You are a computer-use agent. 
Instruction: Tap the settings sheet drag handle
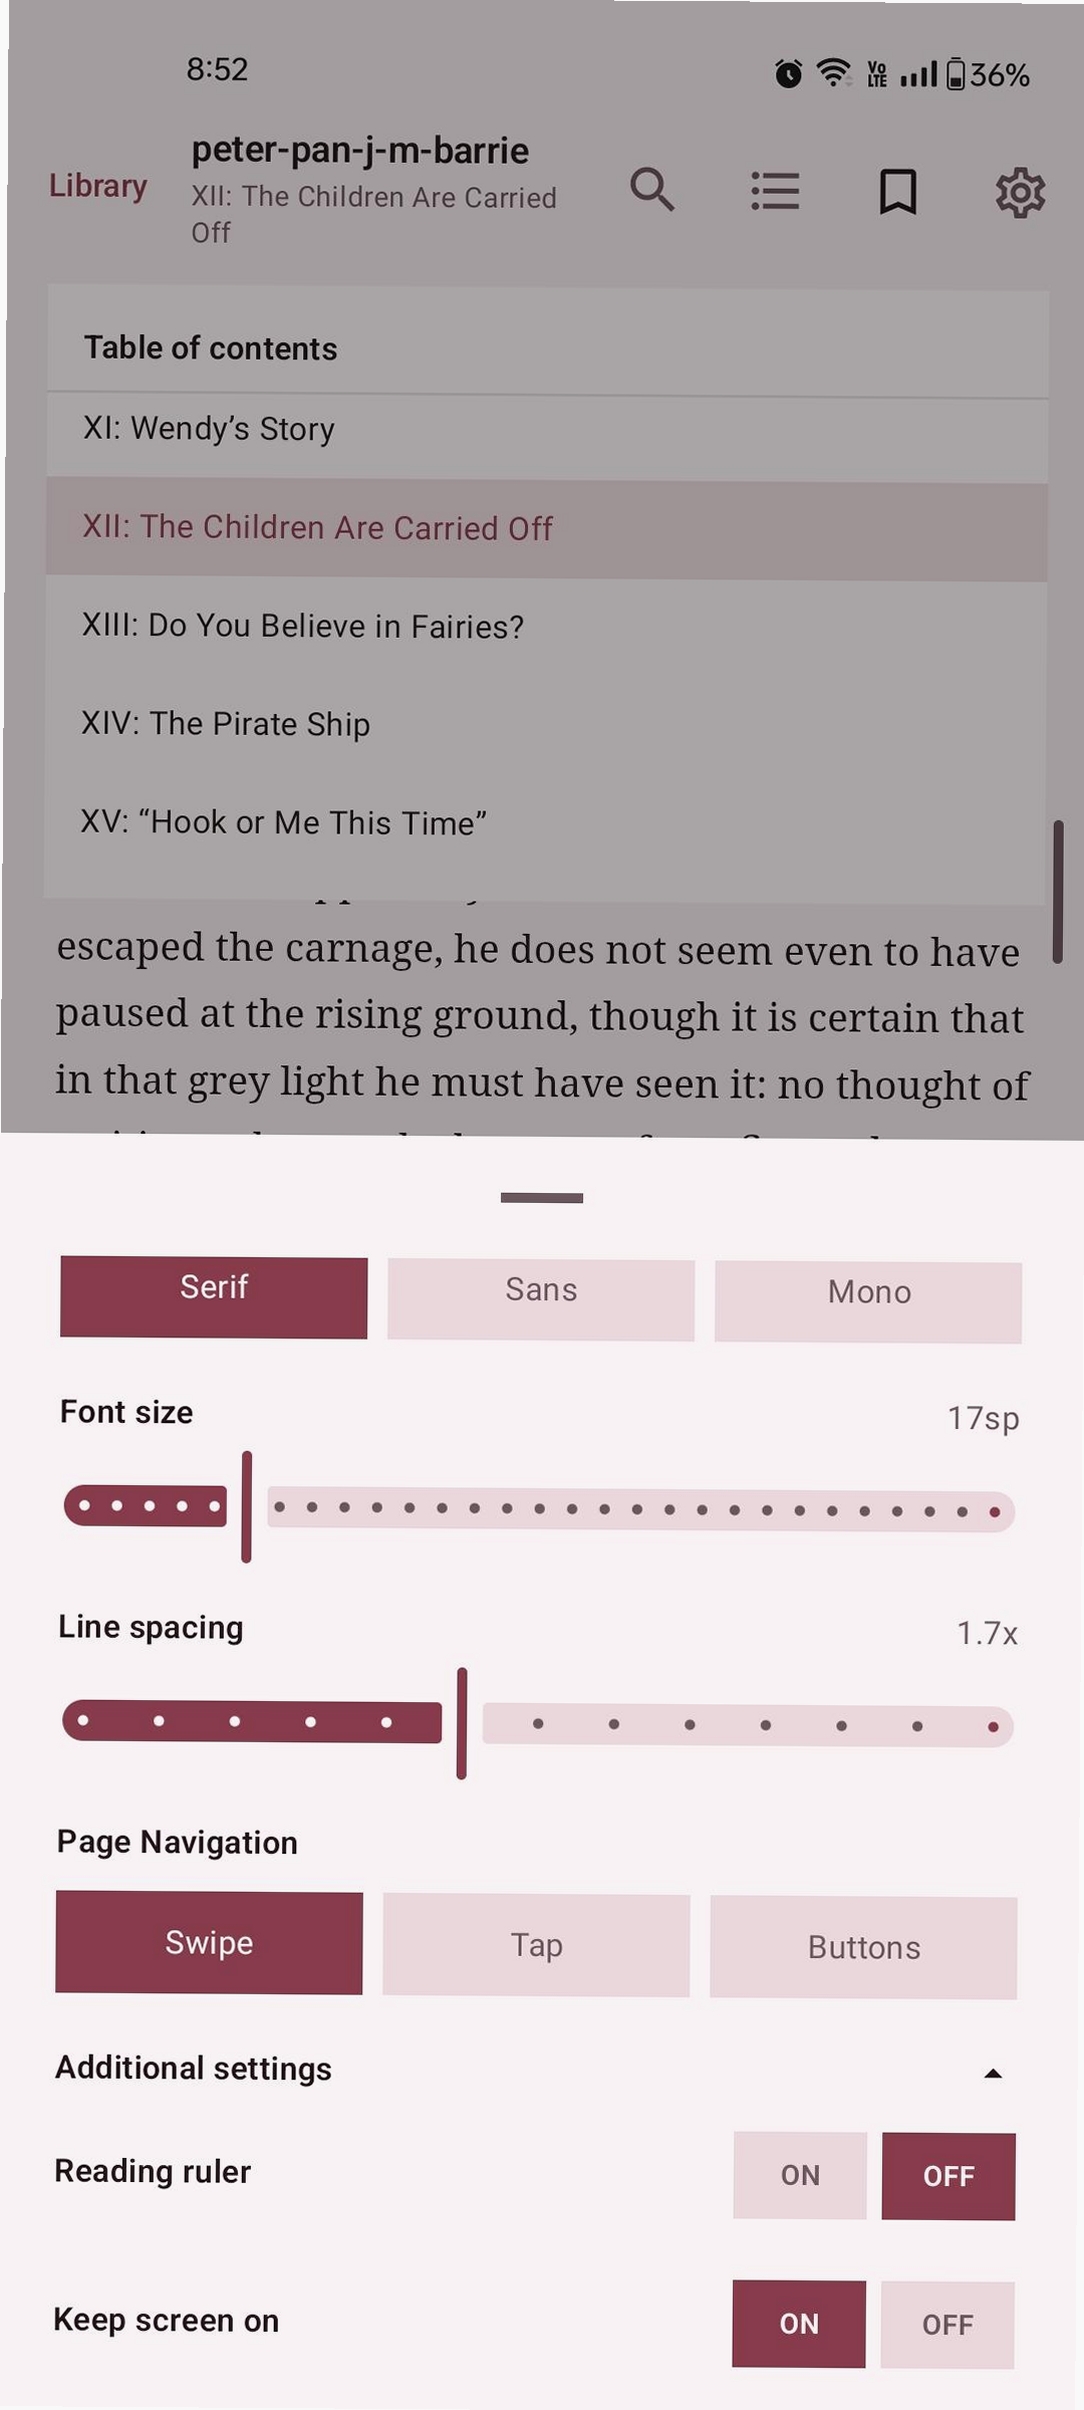point(542,1197)
